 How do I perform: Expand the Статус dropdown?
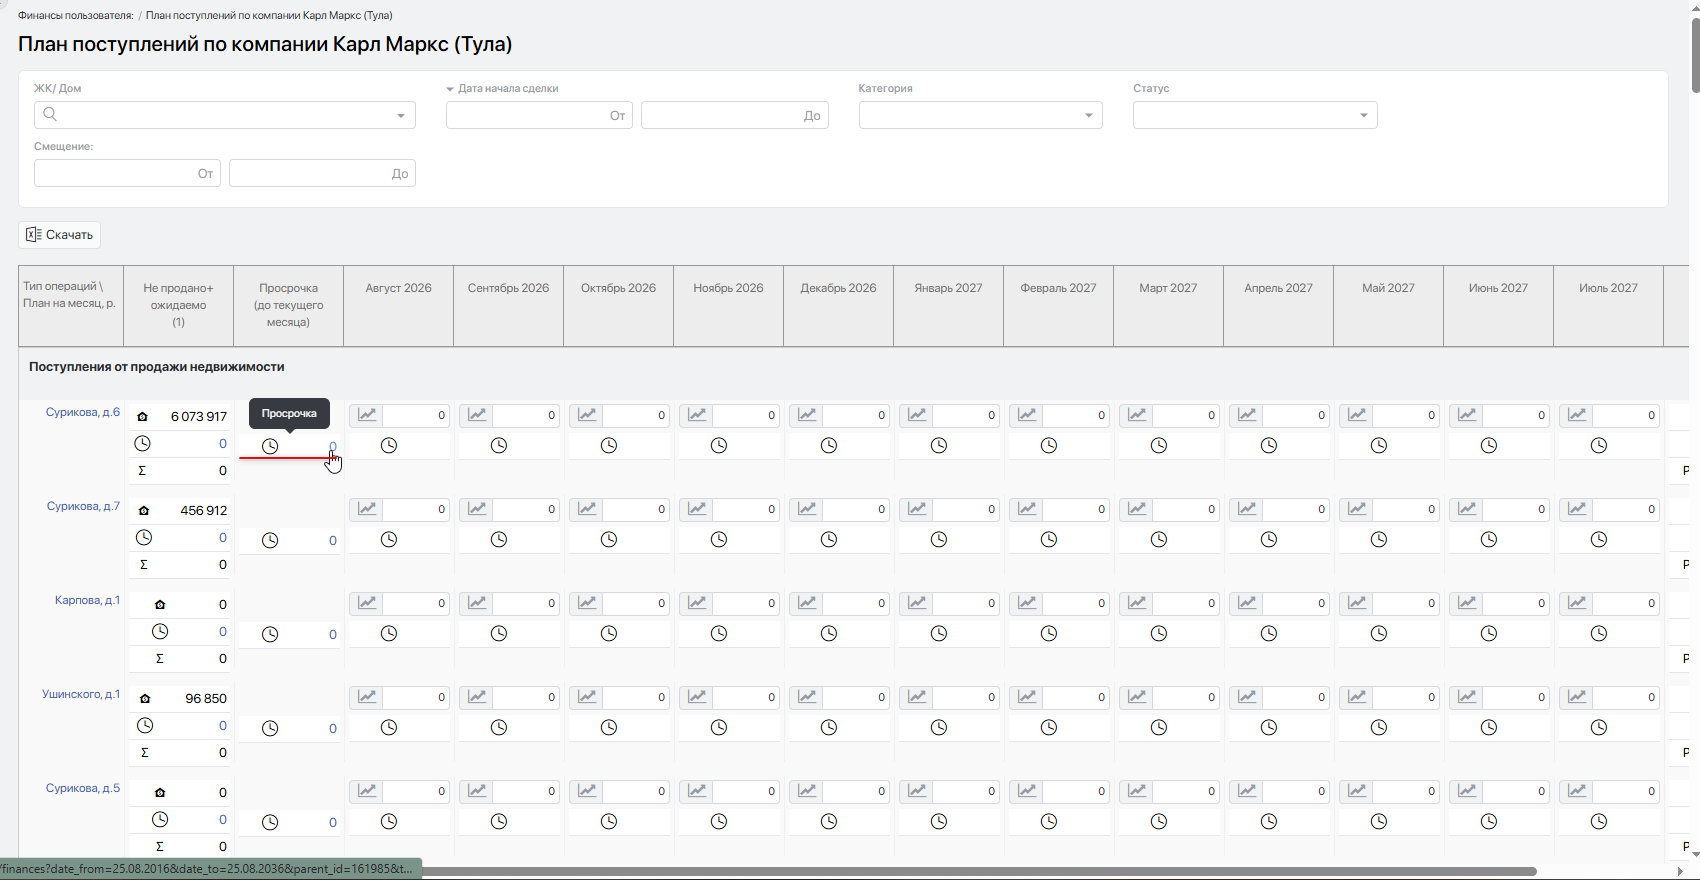1255,115
